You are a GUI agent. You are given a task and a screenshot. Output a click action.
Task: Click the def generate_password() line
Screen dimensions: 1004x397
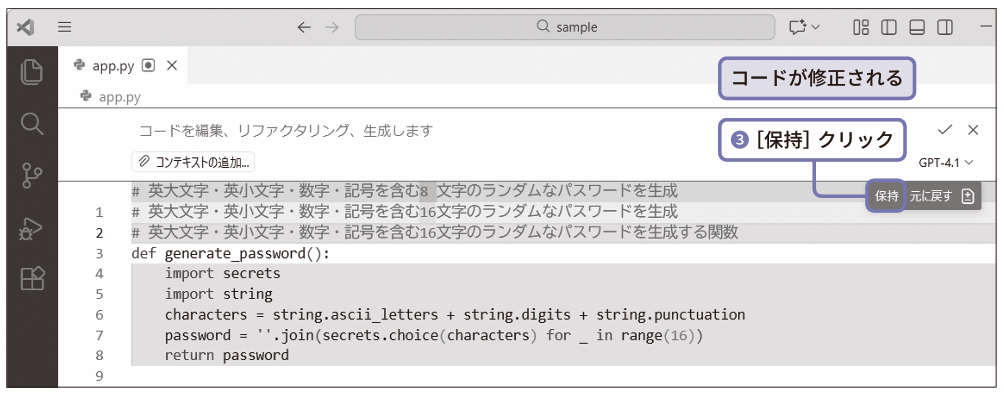(231, 254)
